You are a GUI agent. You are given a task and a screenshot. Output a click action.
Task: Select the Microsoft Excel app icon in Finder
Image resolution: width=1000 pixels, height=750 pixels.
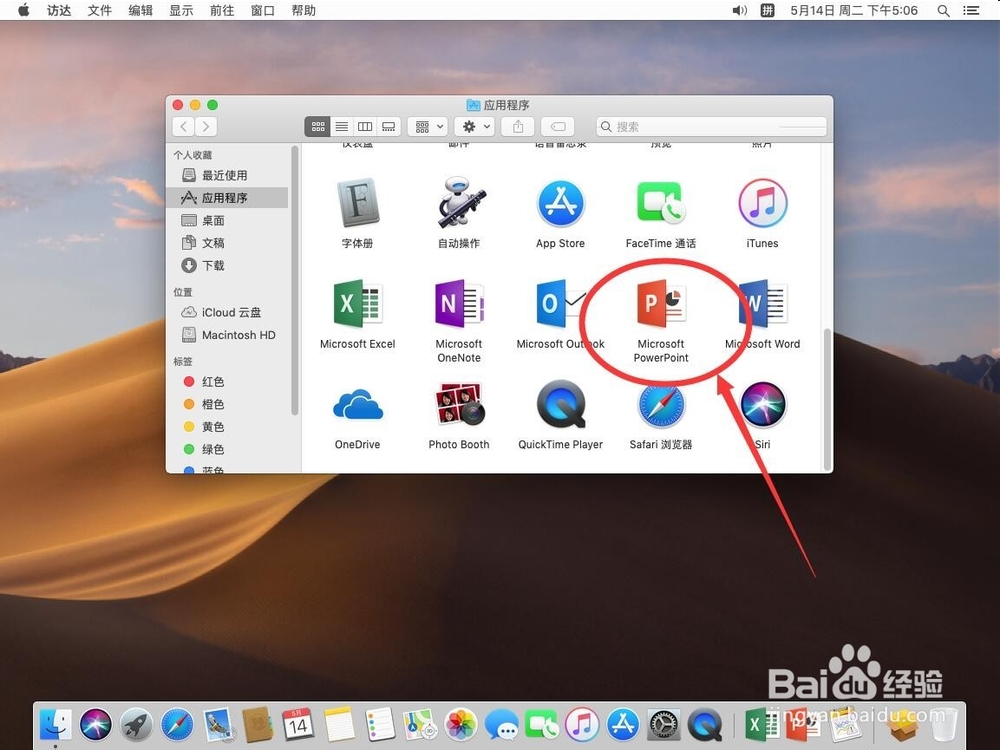pos(358,304)
